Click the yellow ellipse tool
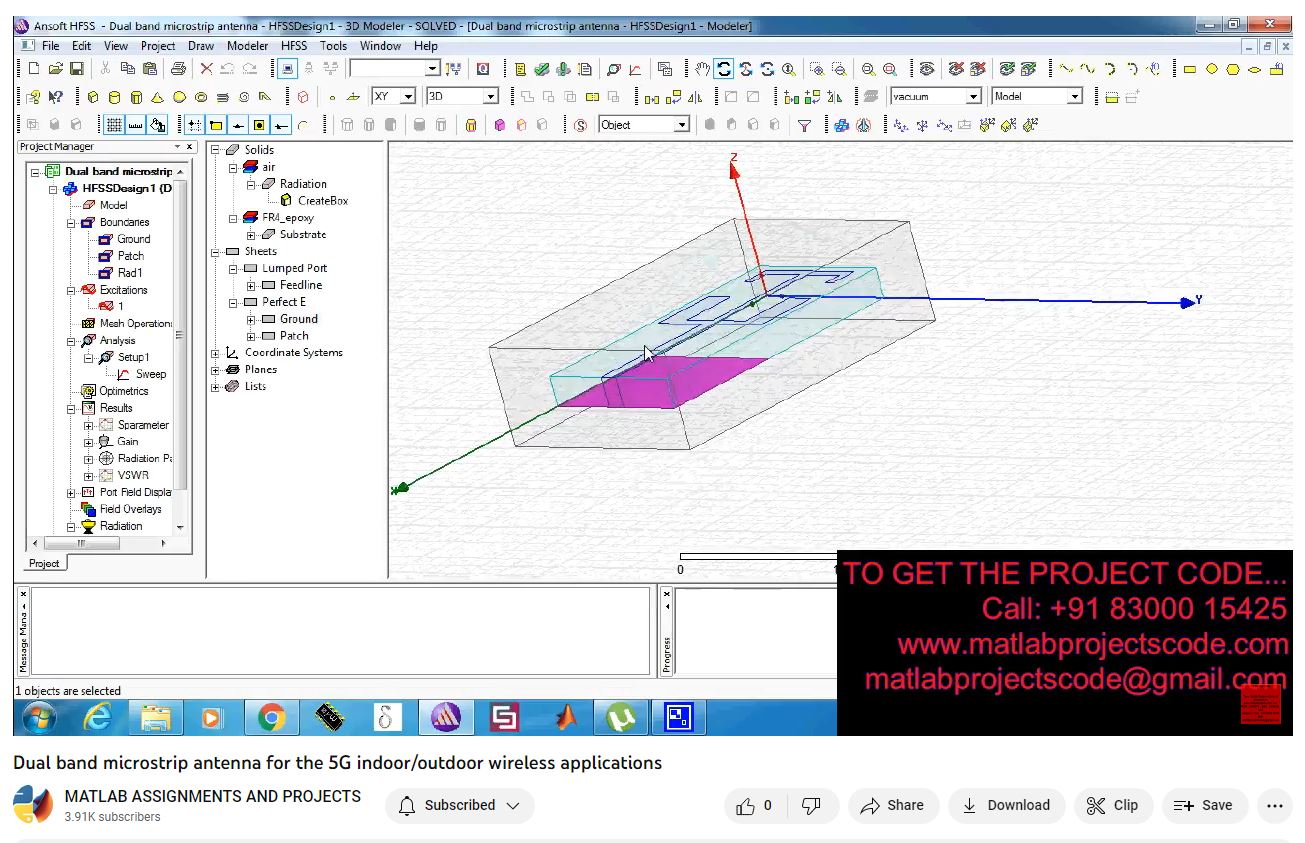This screenshot has height=843, width=1305. tap(1255, 69)
